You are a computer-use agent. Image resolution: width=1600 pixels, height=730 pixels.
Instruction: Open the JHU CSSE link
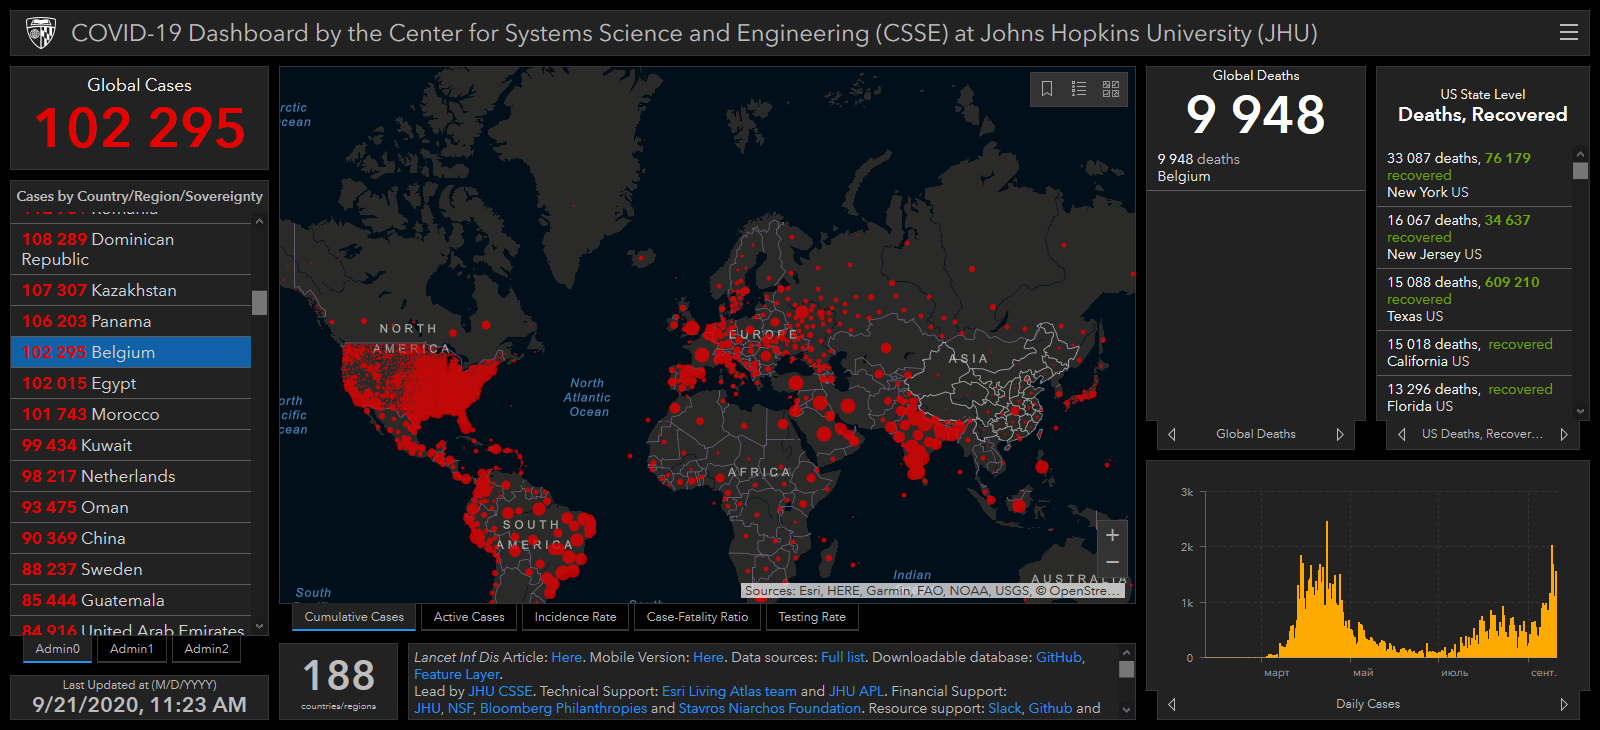[501, 691]
